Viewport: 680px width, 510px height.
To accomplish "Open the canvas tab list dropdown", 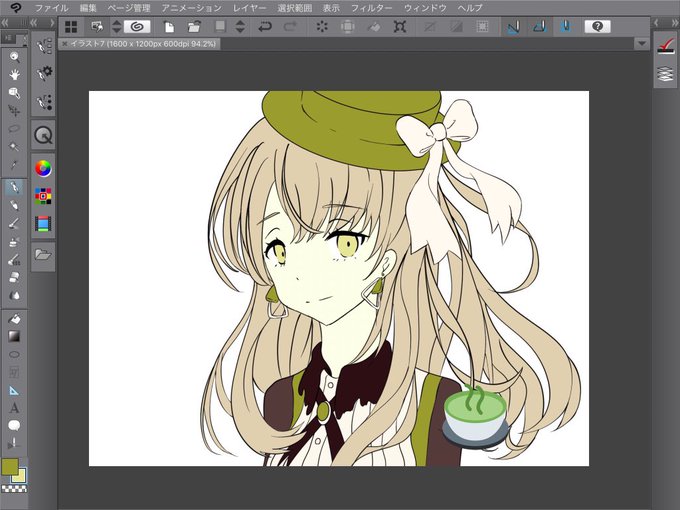I will pos(641,44).
